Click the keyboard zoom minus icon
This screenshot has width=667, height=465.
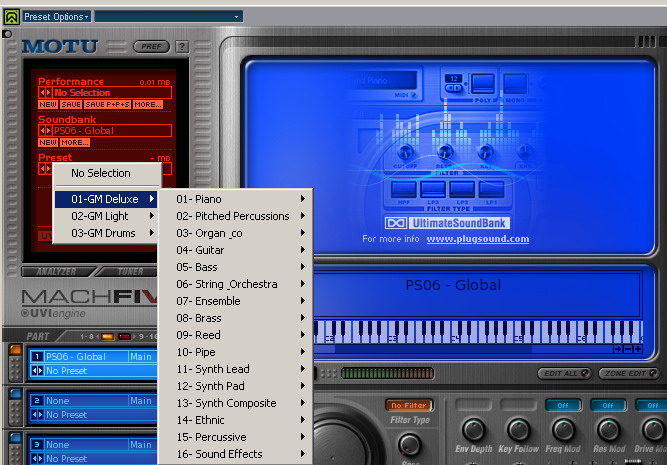[627, 349]
